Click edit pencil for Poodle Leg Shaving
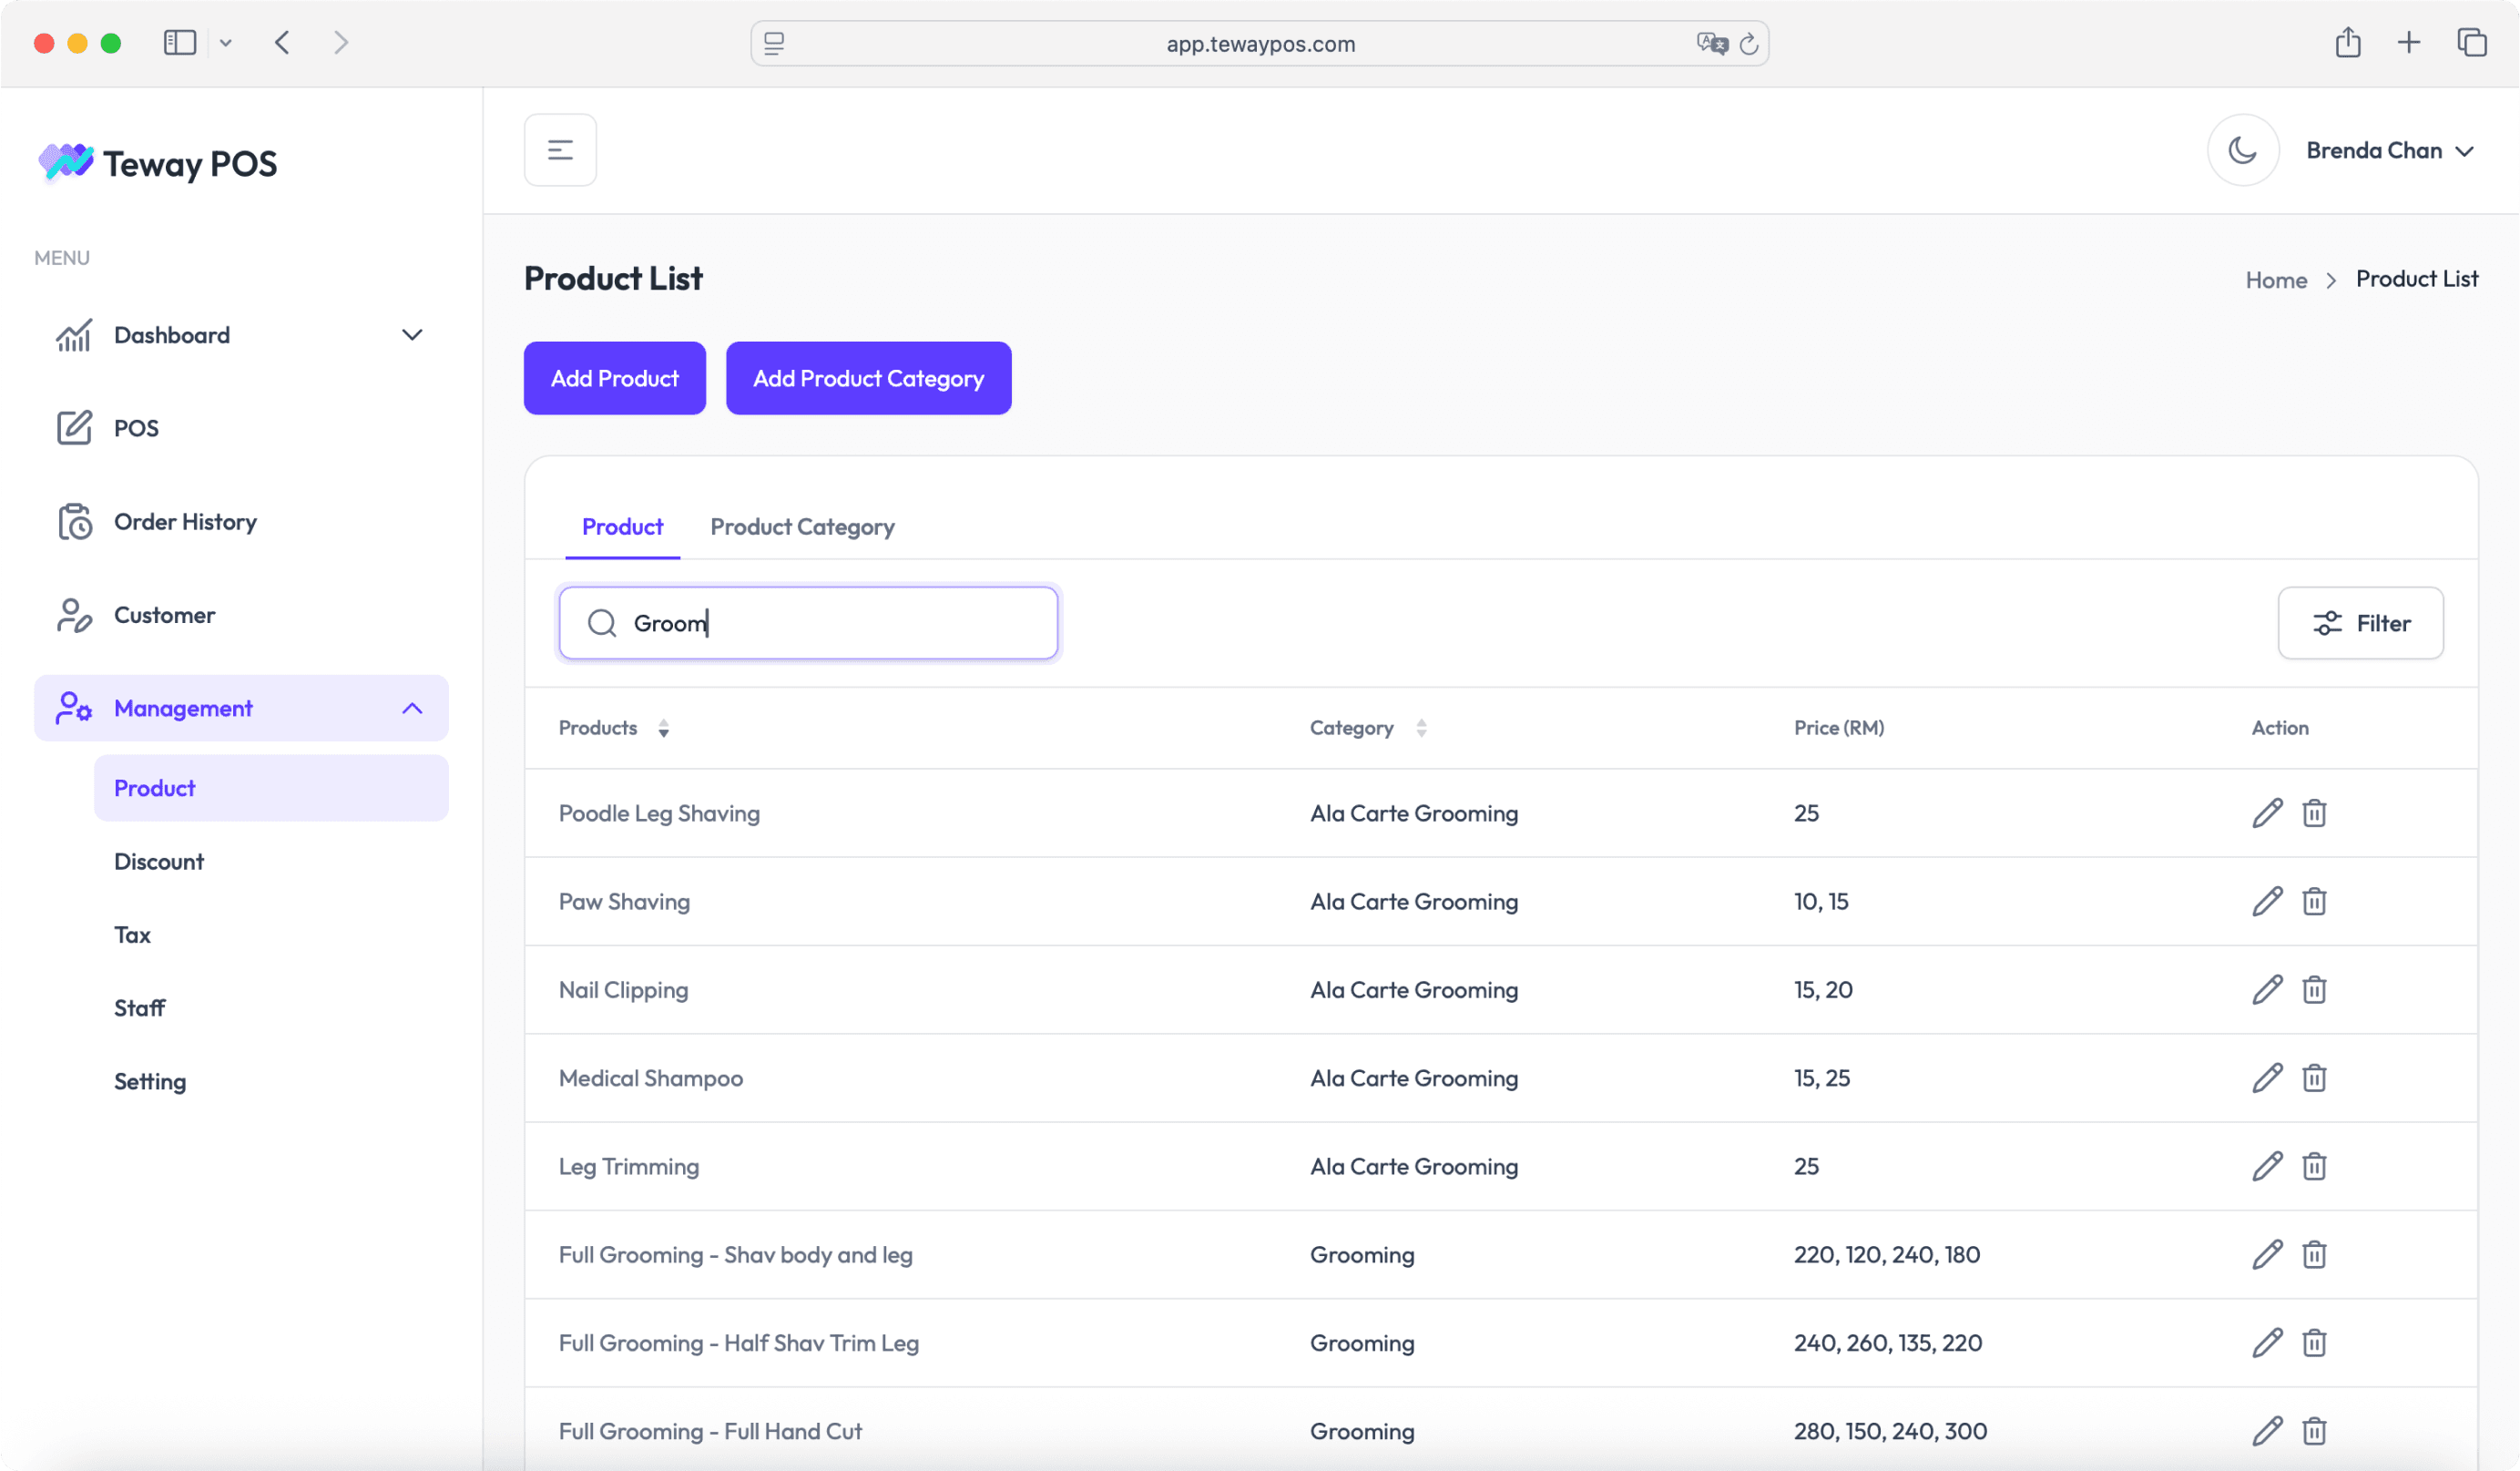 click(x=2266, y=813)
